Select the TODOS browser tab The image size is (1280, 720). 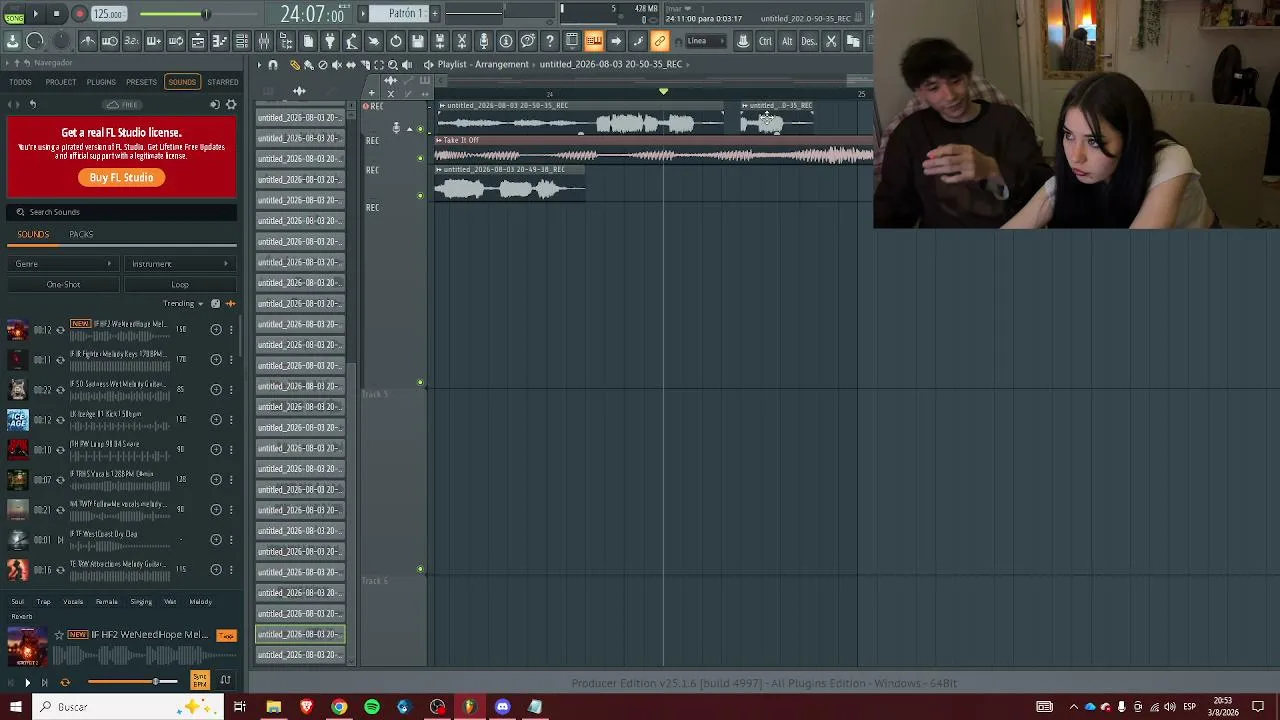click(x=20, y=82)
